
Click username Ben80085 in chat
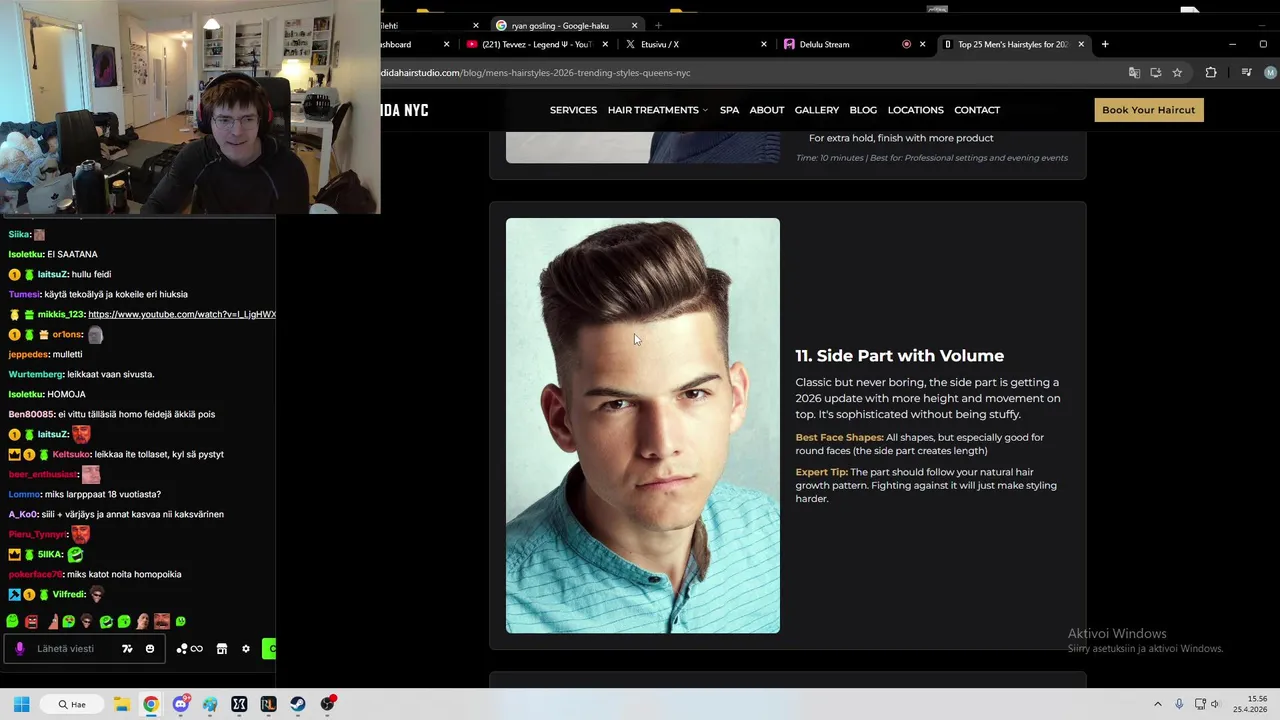[31, 414]
